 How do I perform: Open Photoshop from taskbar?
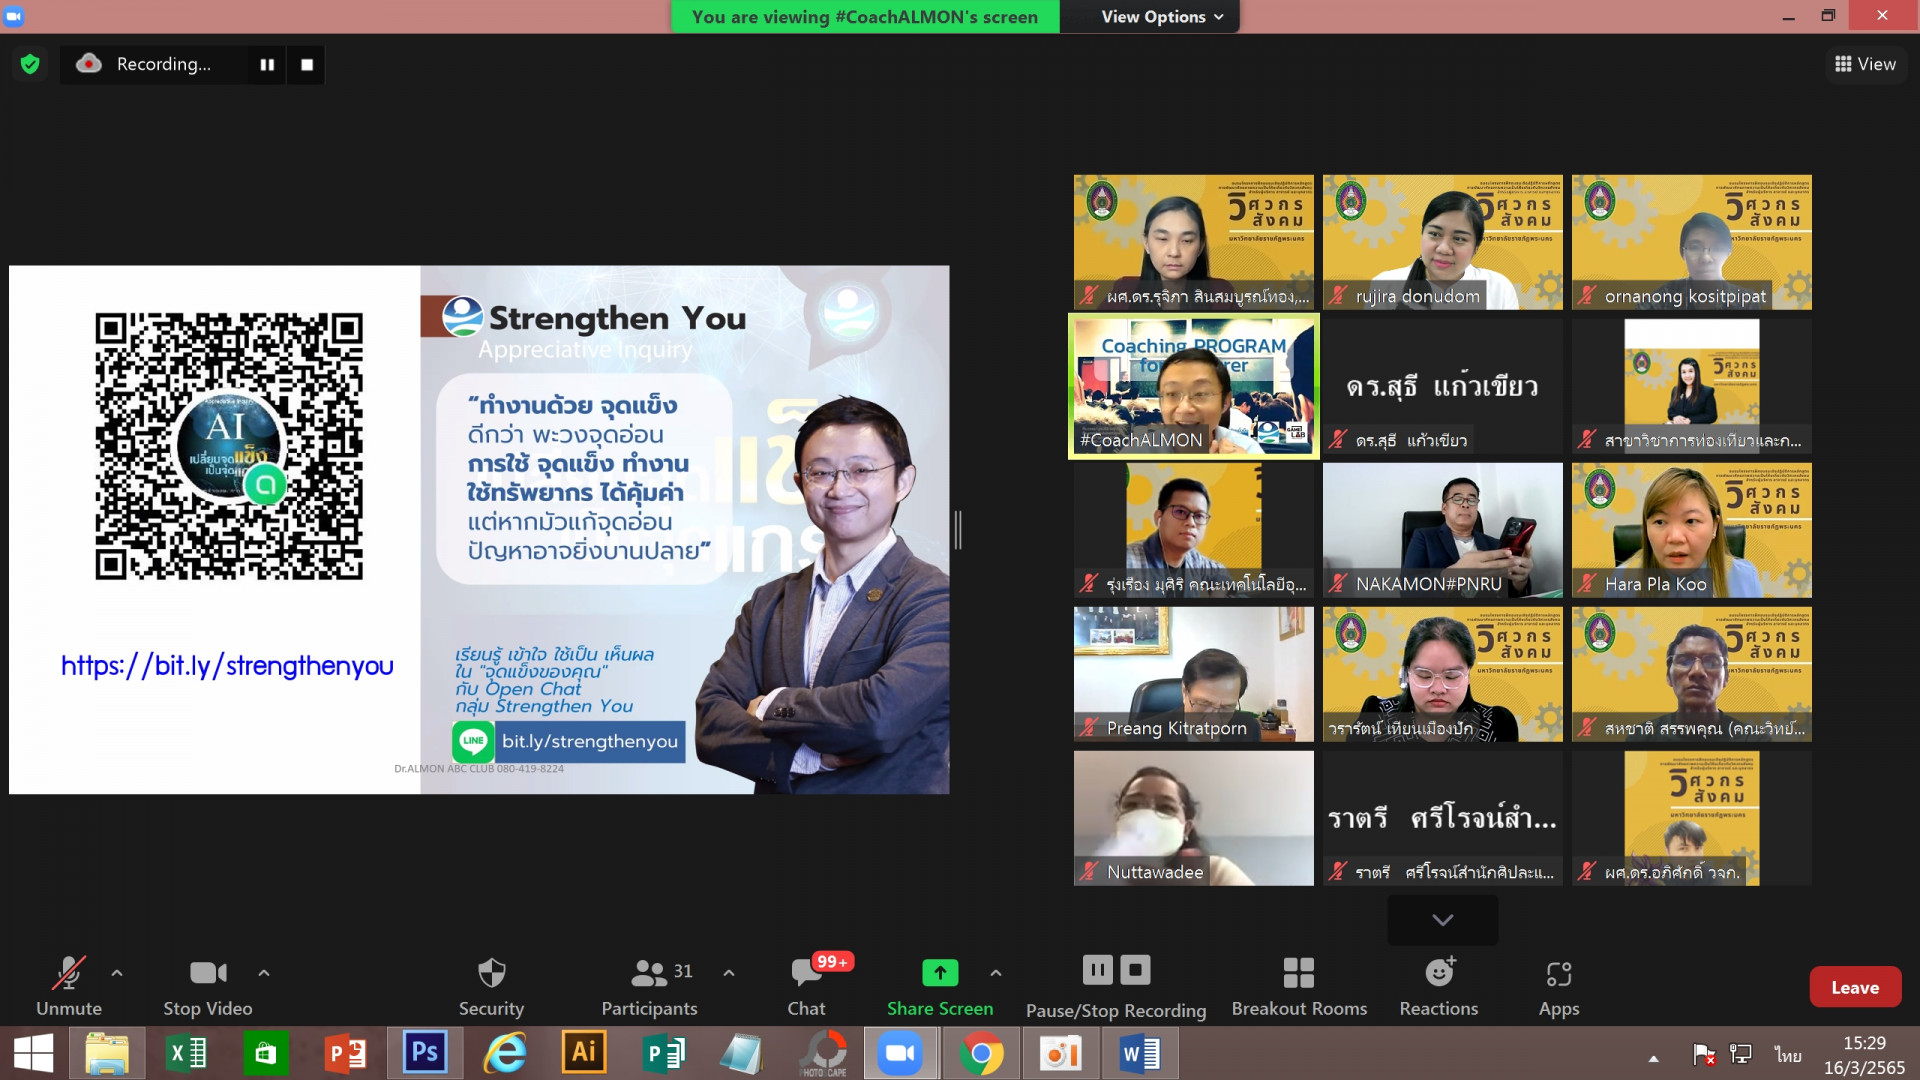(424, 1054)
